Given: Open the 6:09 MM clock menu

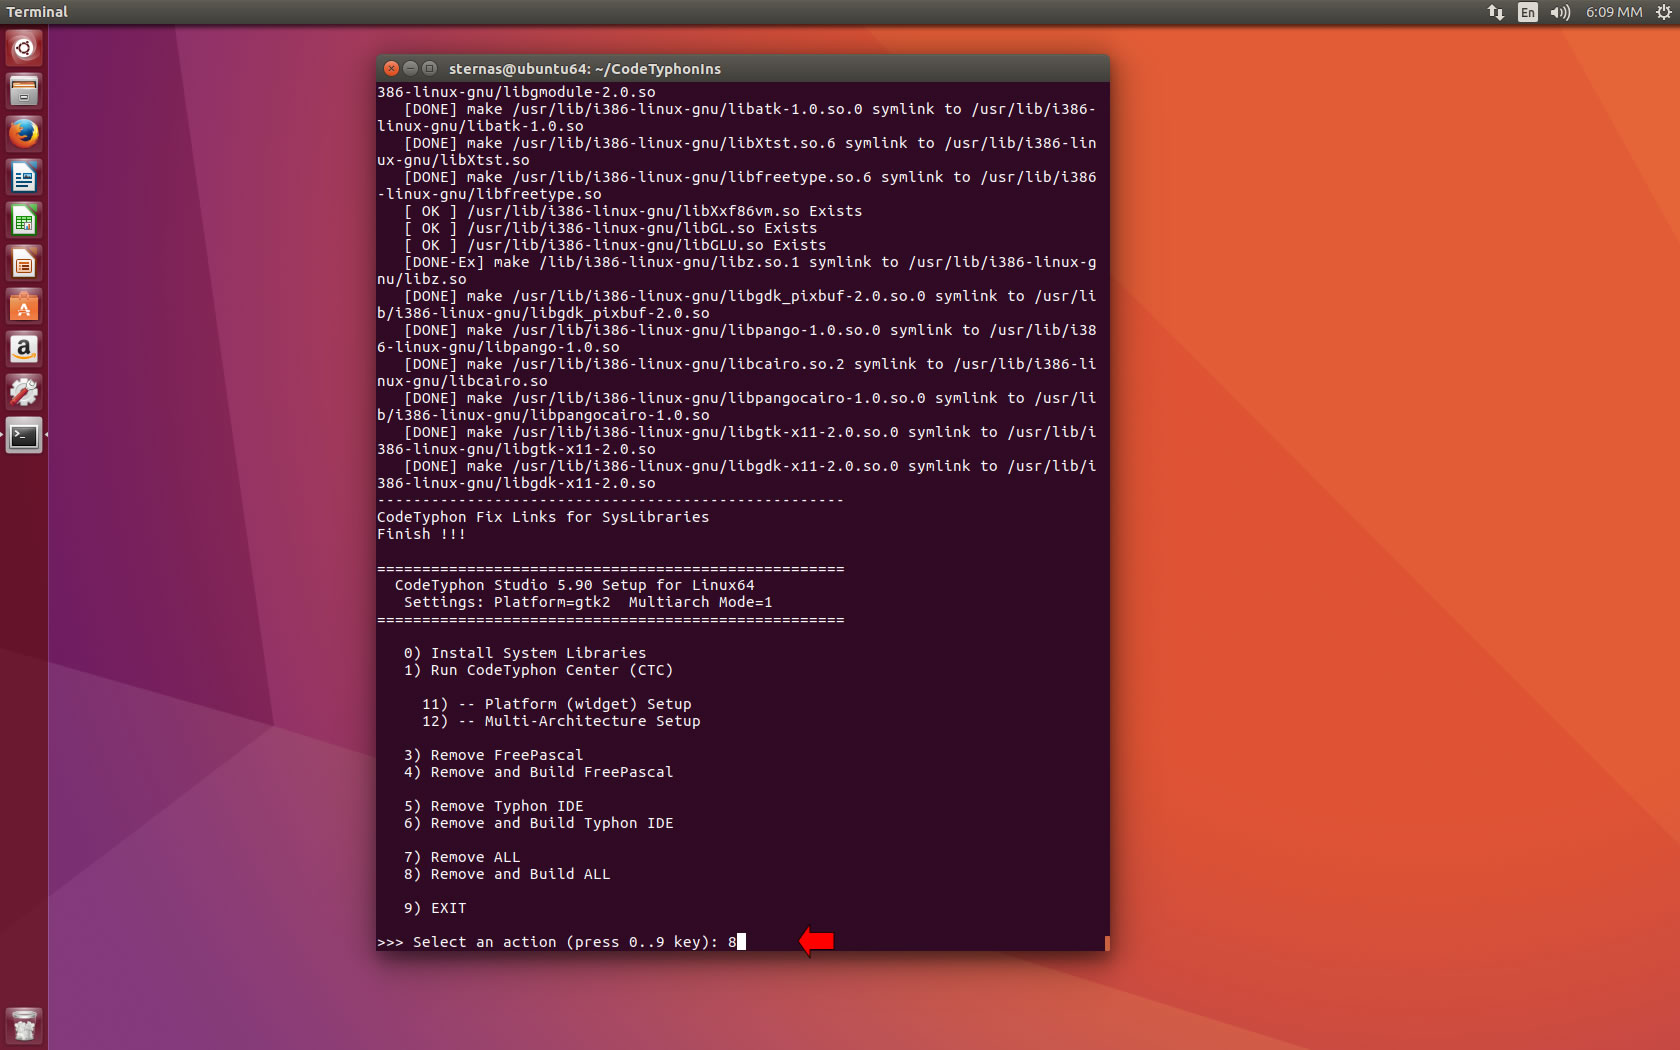Looking at the screenshot, I should (1614, 12).
